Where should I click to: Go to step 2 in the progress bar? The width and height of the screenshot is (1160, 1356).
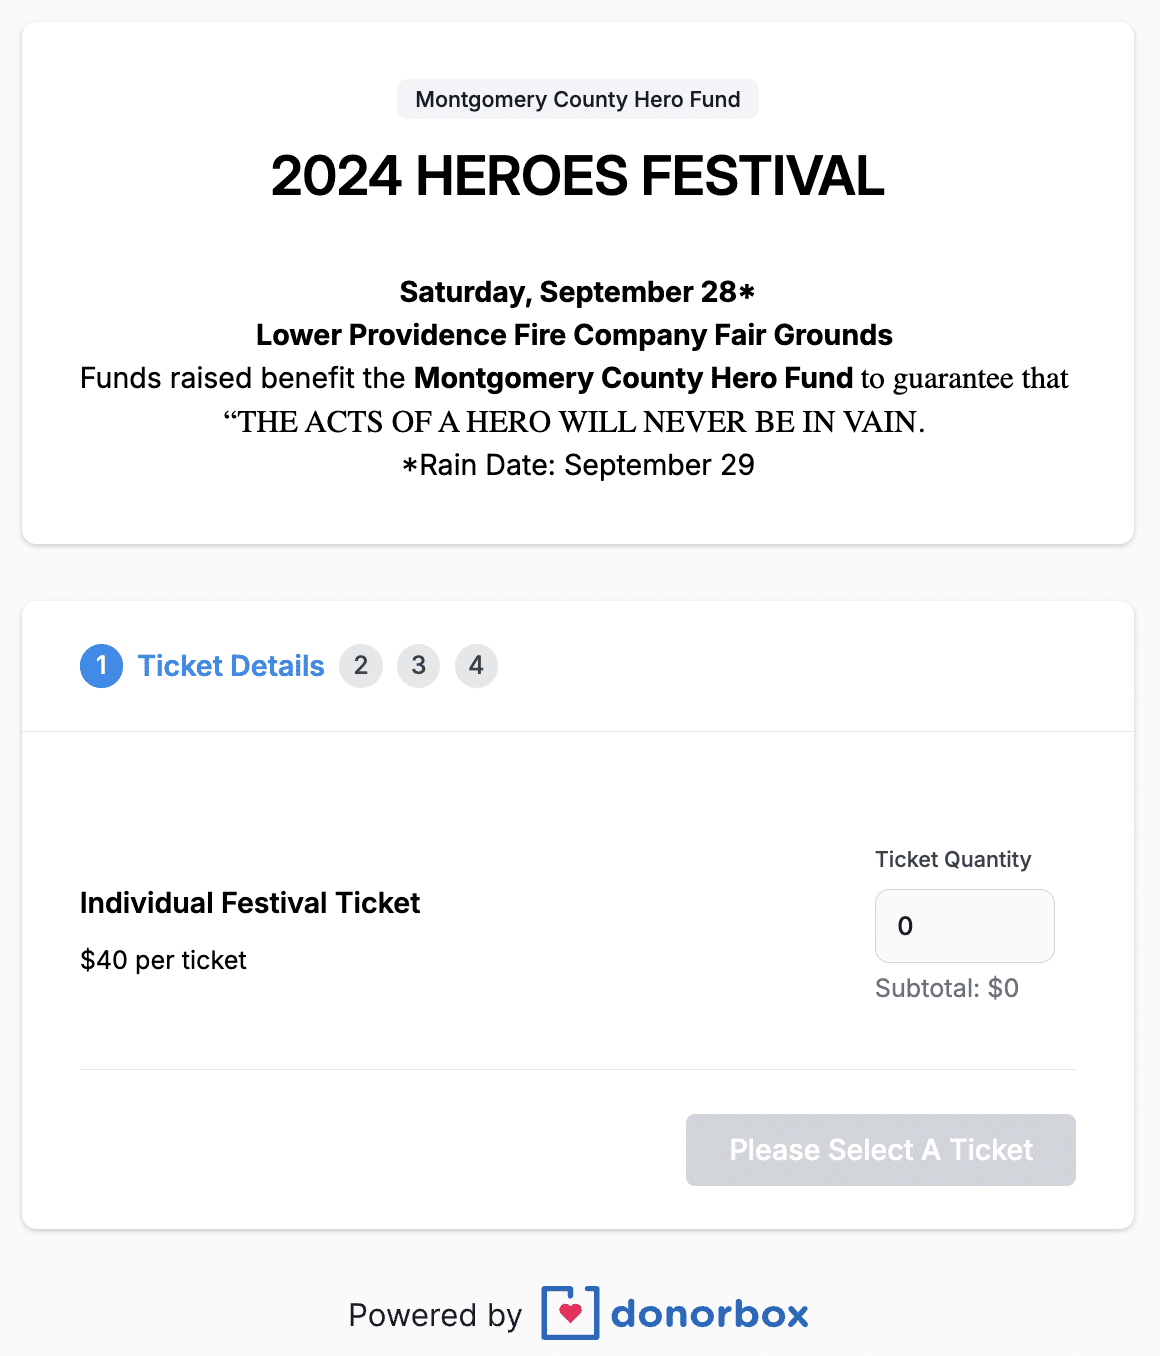[x=361, y=666]
